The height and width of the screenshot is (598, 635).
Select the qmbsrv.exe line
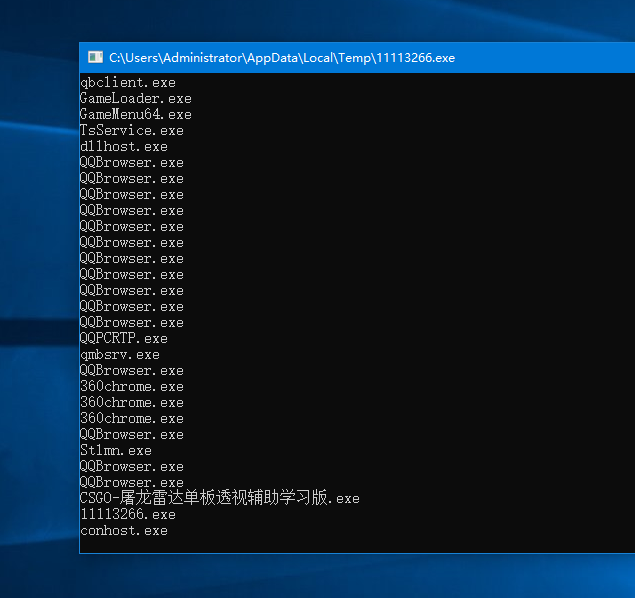[120, 355]
